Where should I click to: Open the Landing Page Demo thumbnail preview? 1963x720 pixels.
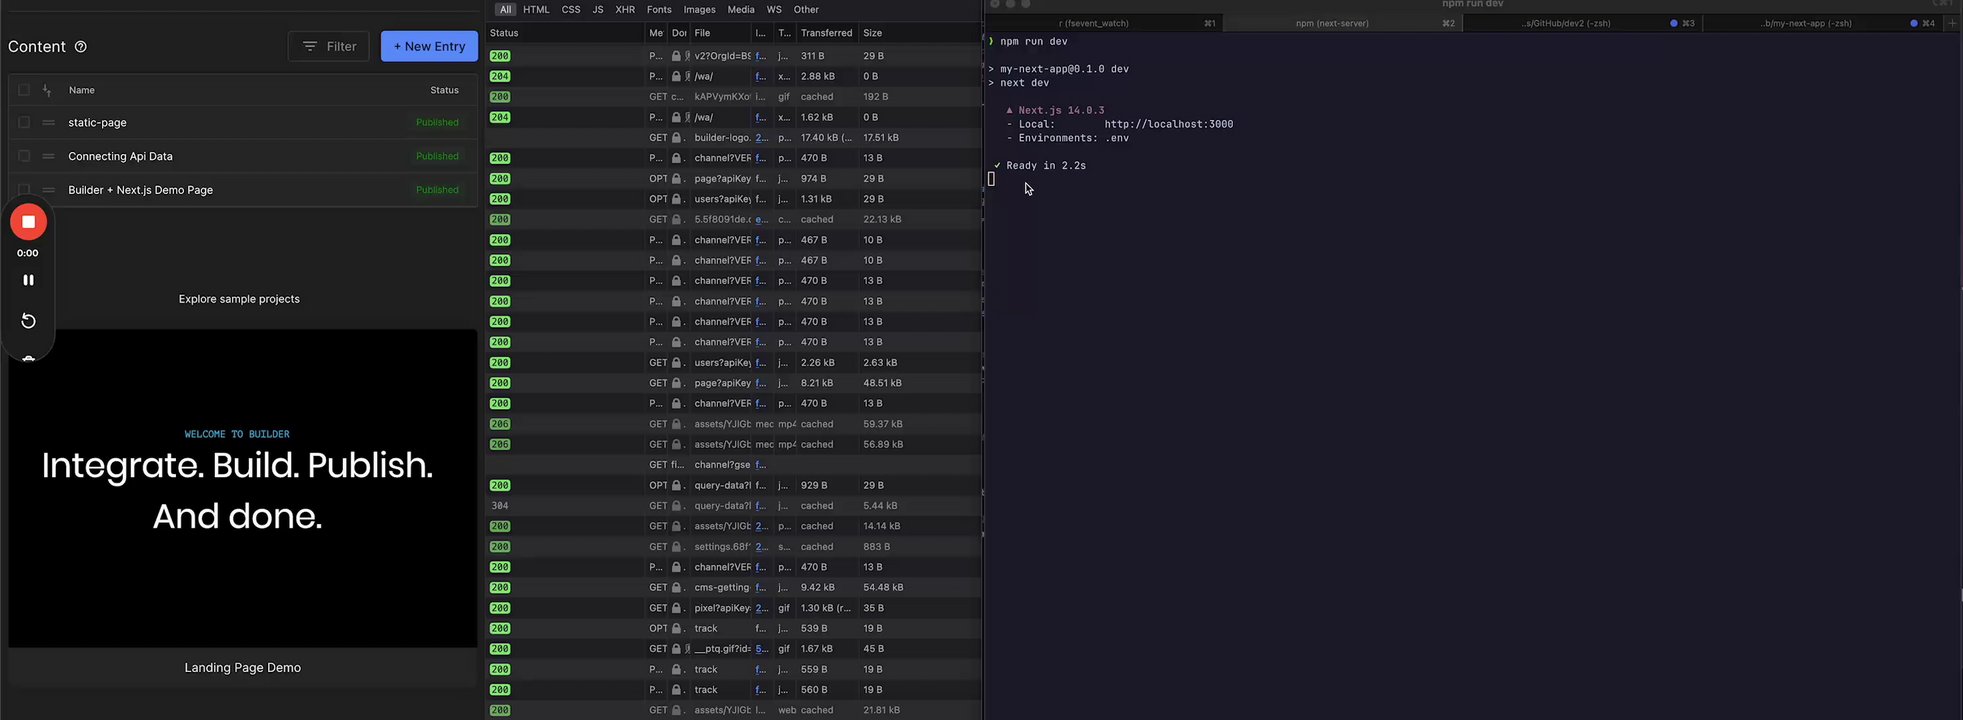pos(243,489)
